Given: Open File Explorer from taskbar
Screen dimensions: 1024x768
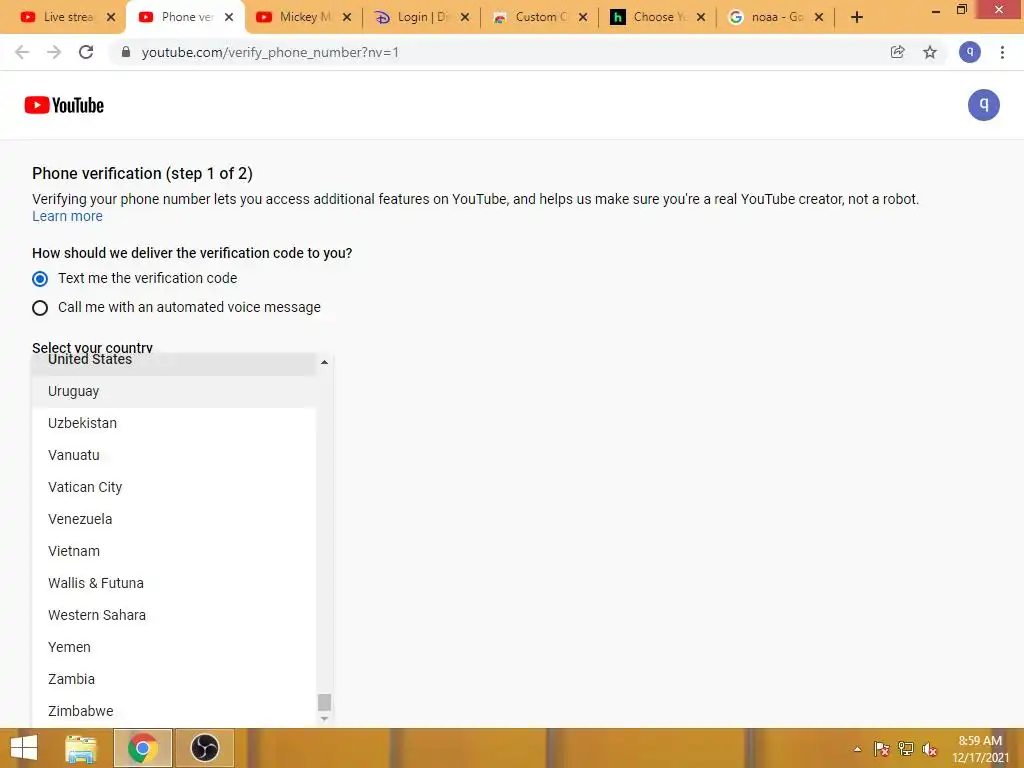Looking at the screenshot, I should 81,748.
